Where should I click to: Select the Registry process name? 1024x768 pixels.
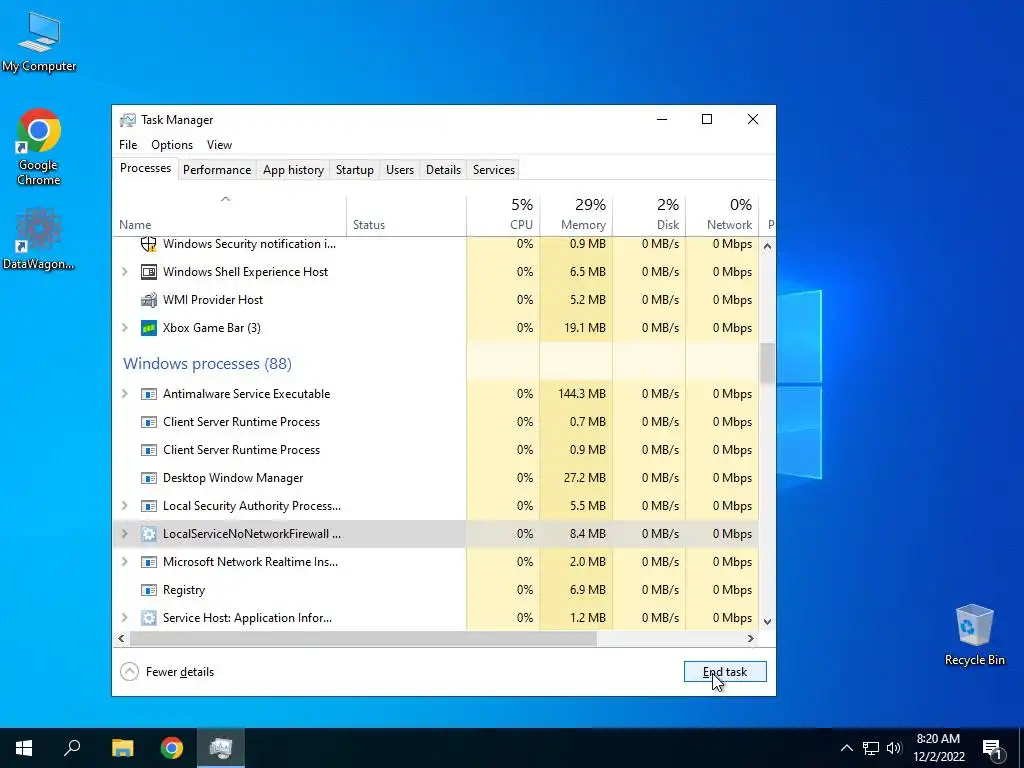tap(184, 590)
